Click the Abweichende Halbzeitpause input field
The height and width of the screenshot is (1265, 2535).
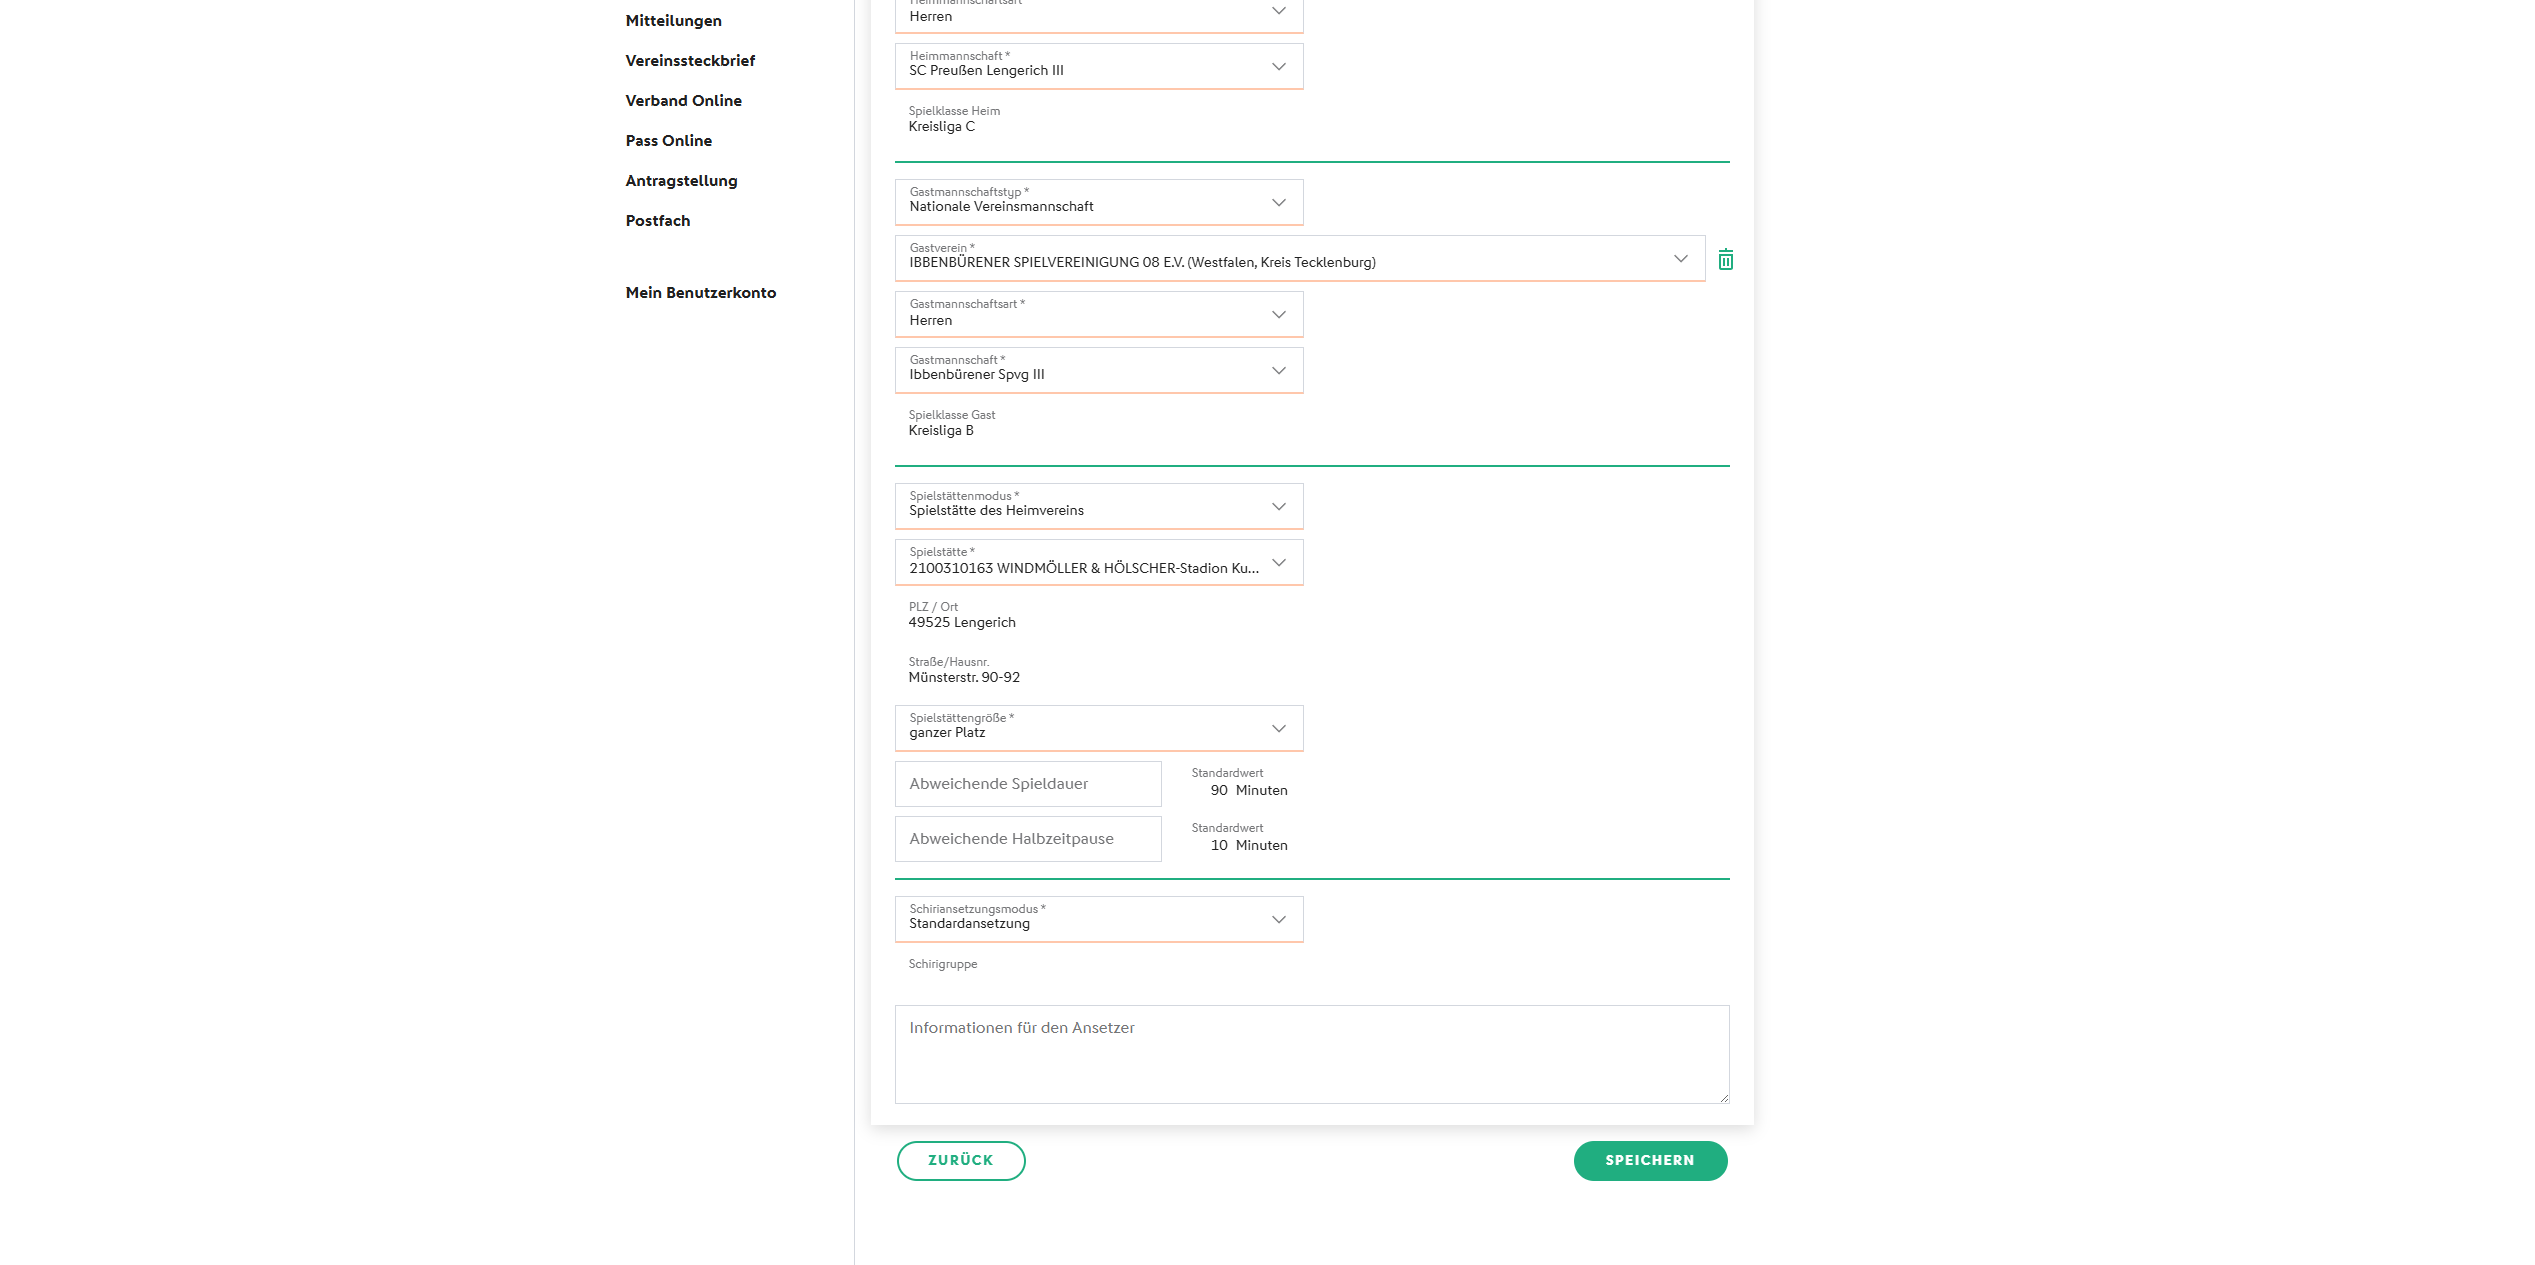tap(1027, 839)
